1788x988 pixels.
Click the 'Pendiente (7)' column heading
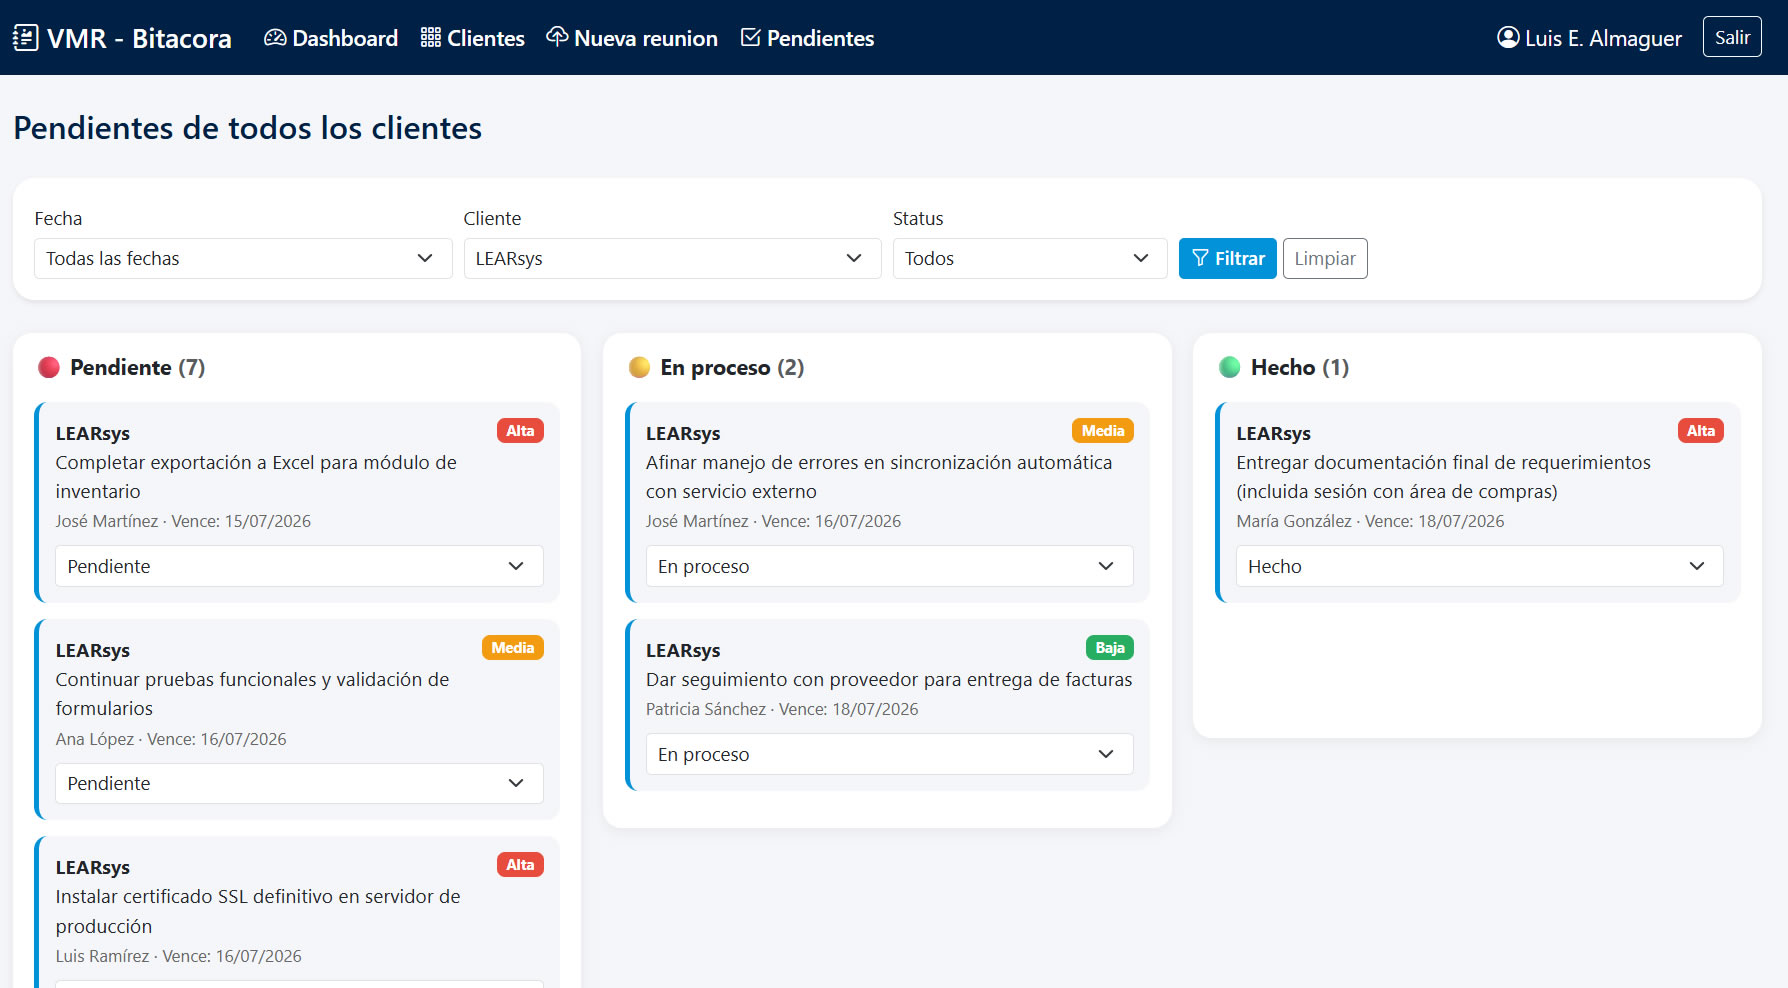(x=138, y=367)
